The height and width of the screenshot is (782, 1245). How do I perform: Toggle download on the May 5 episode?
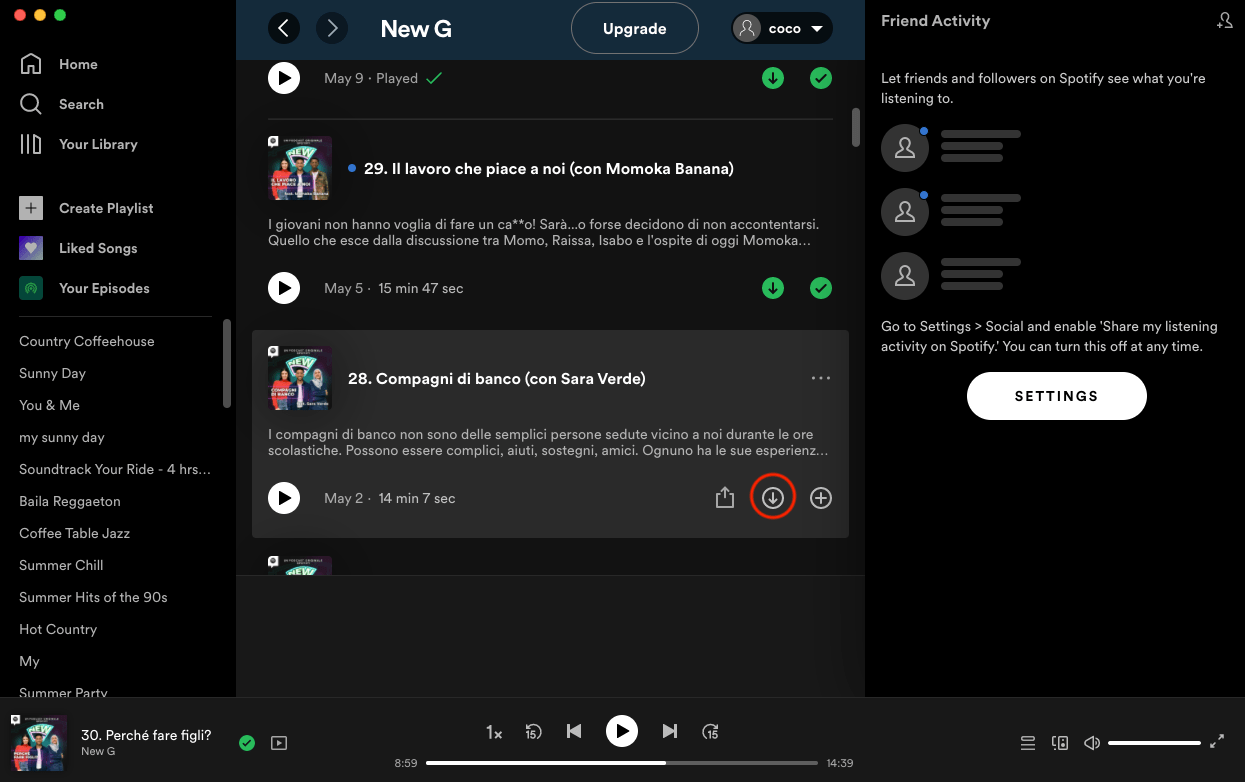(x=773, y=288)
